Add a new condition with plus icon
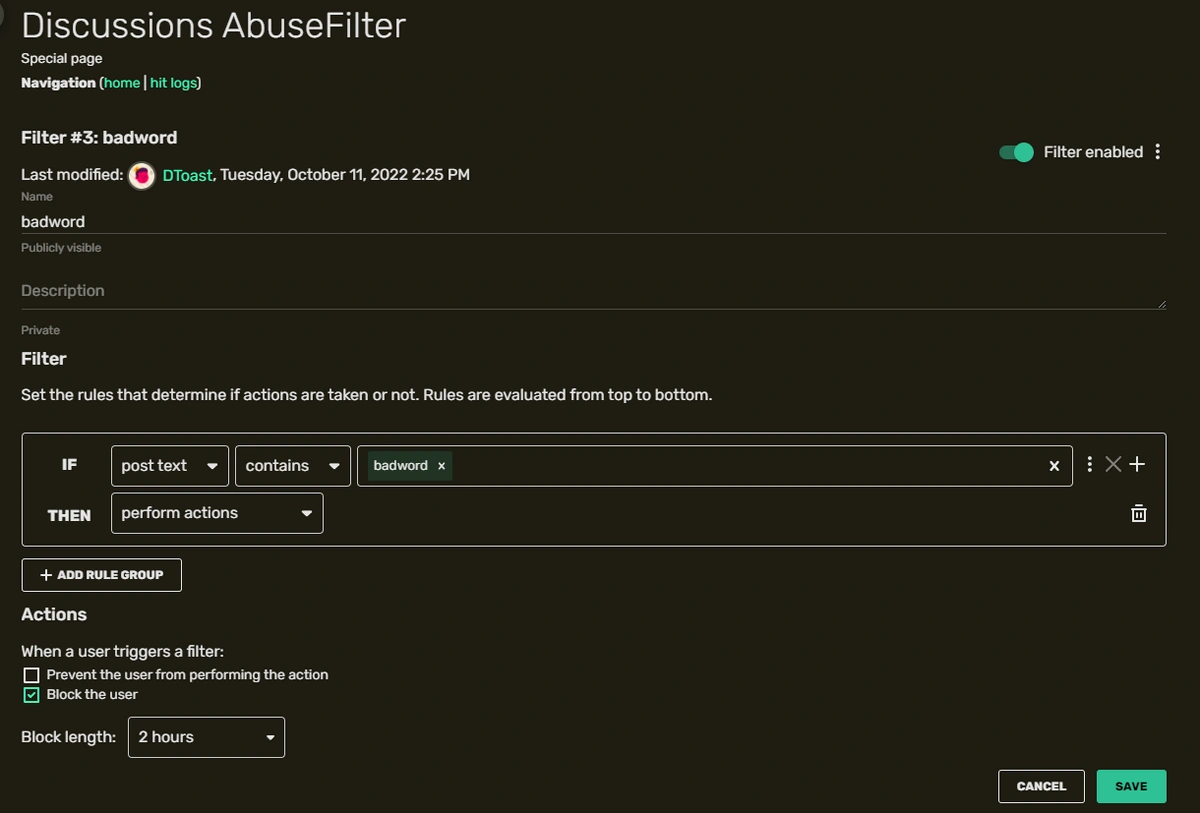This screenshot has height=813, width=1200. [1137, 464]
